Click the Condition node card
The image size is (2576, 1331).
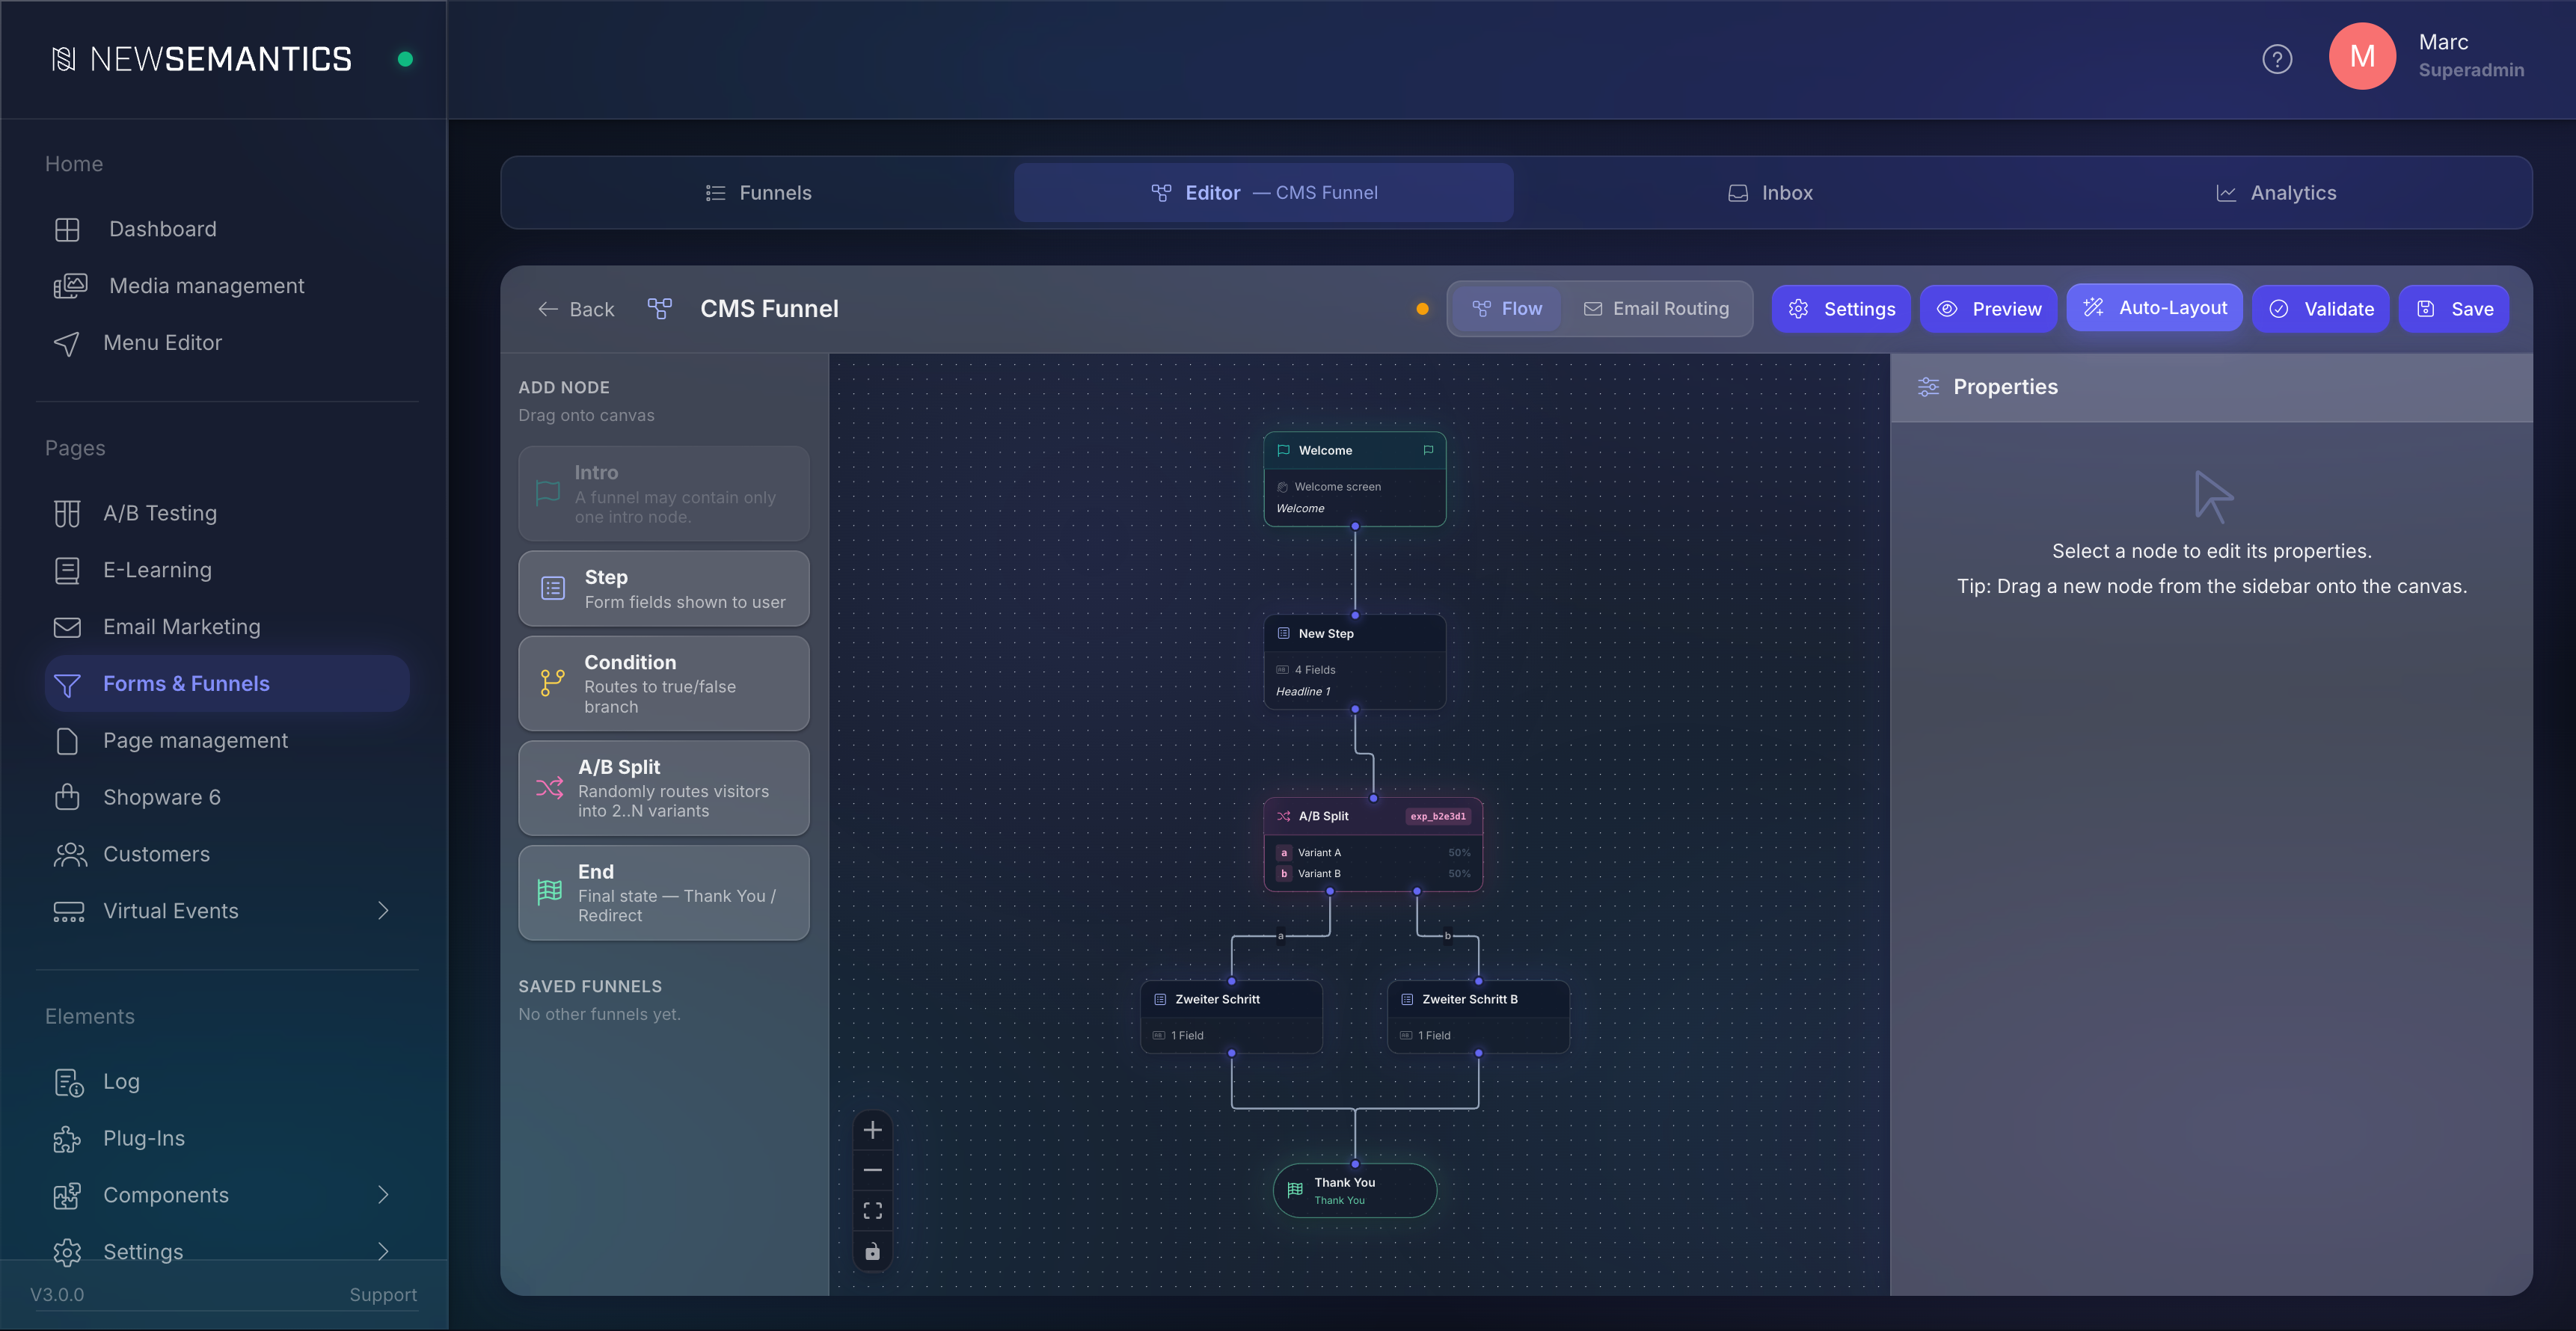[x=664, y=684]
